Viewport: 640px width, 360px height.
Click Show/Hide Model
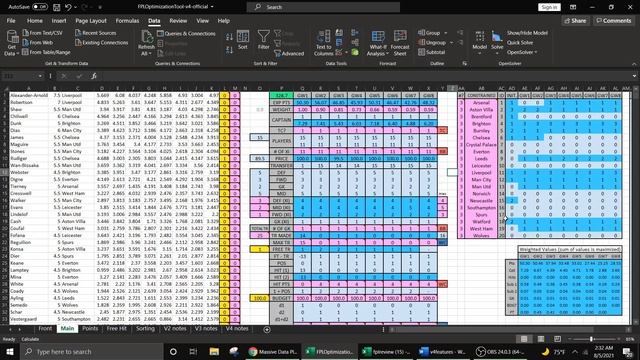point(527,33)
